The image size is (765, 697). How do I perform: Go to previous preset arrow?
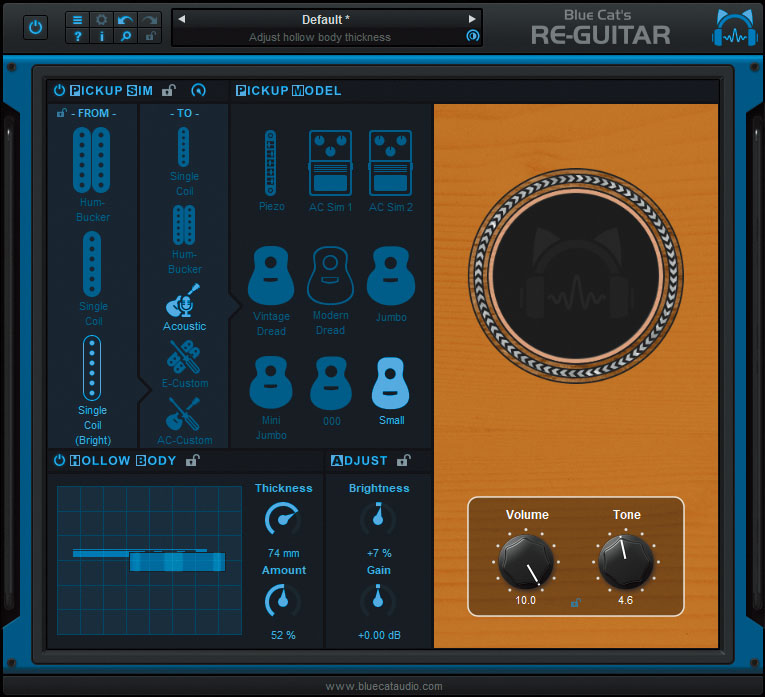181,19
